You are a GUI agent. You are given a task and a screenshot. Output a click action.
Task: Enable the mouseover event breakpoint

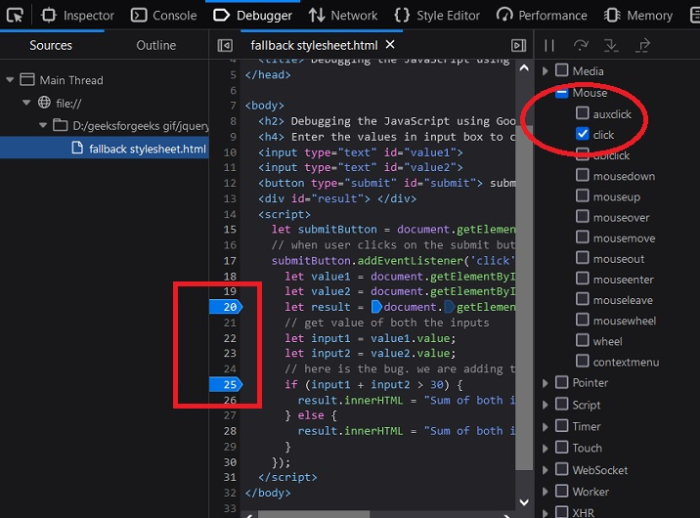pyautogui.click(x=582, y=216)
